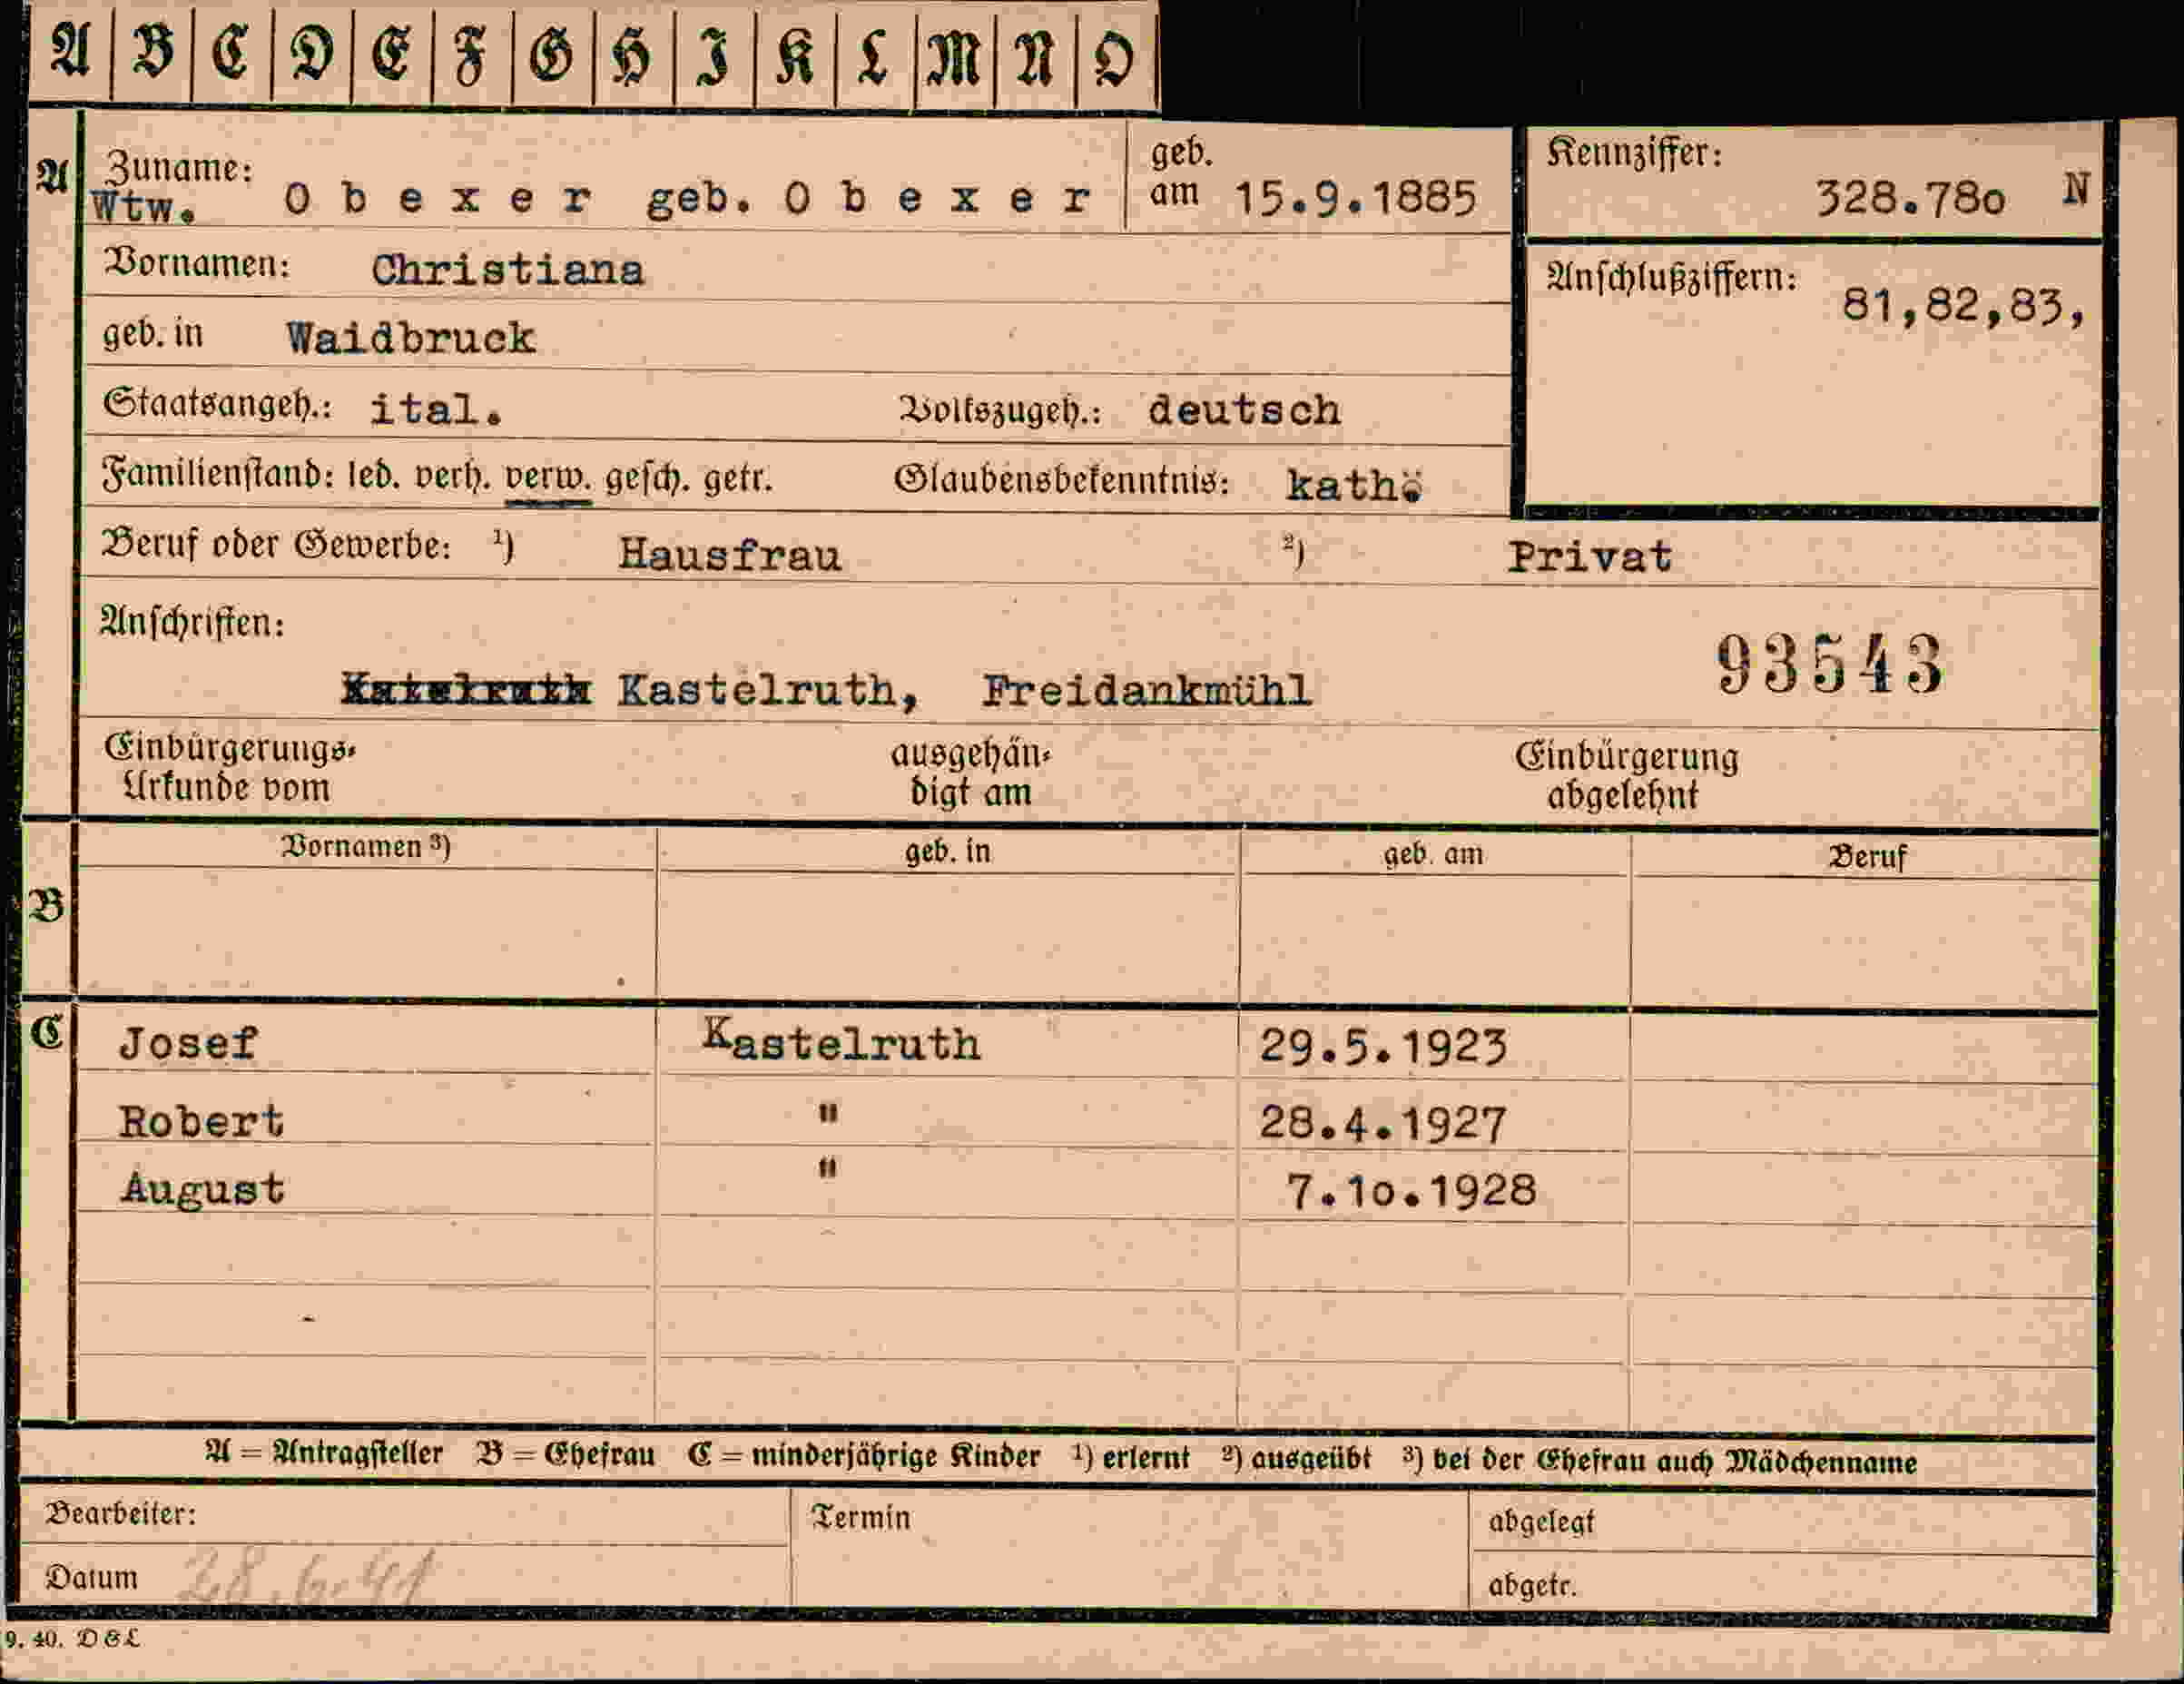Select the Kennziffer value '328.780'

(x=1910, y=199)
